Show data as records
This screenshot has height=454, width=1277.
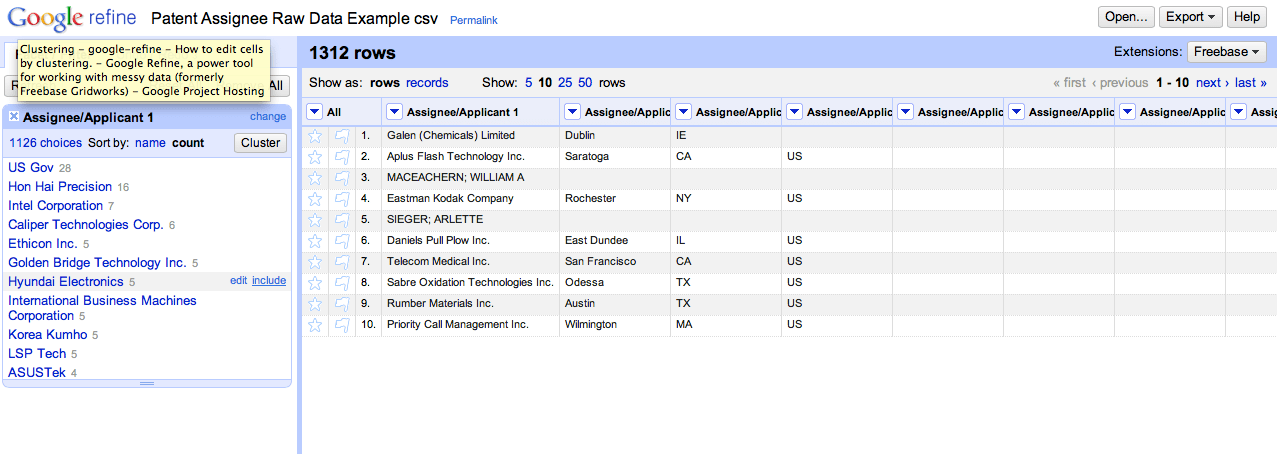427,83
